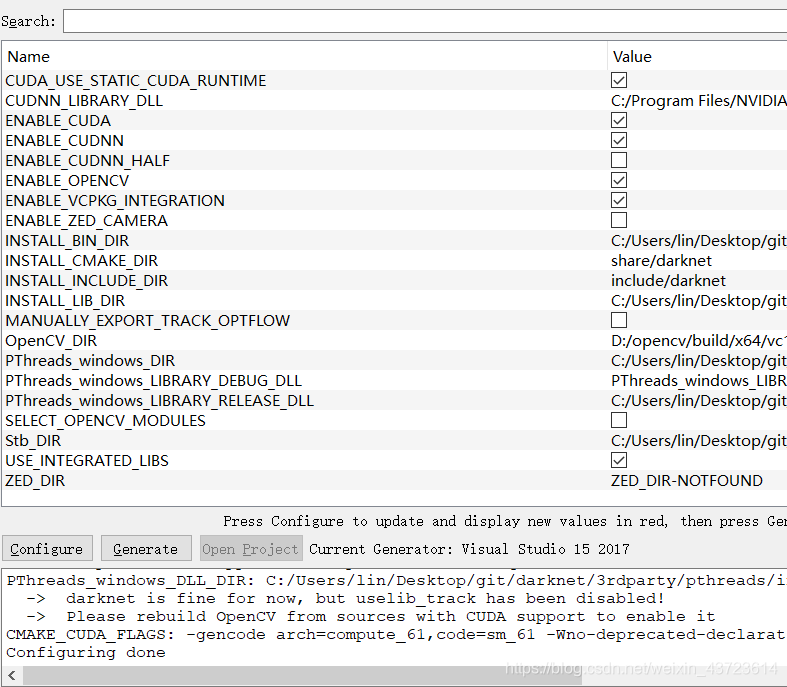The image size is (787, 687).
Task: Select the INSTALL_INCLUDE_DIR row name
Action: [86, 281]
